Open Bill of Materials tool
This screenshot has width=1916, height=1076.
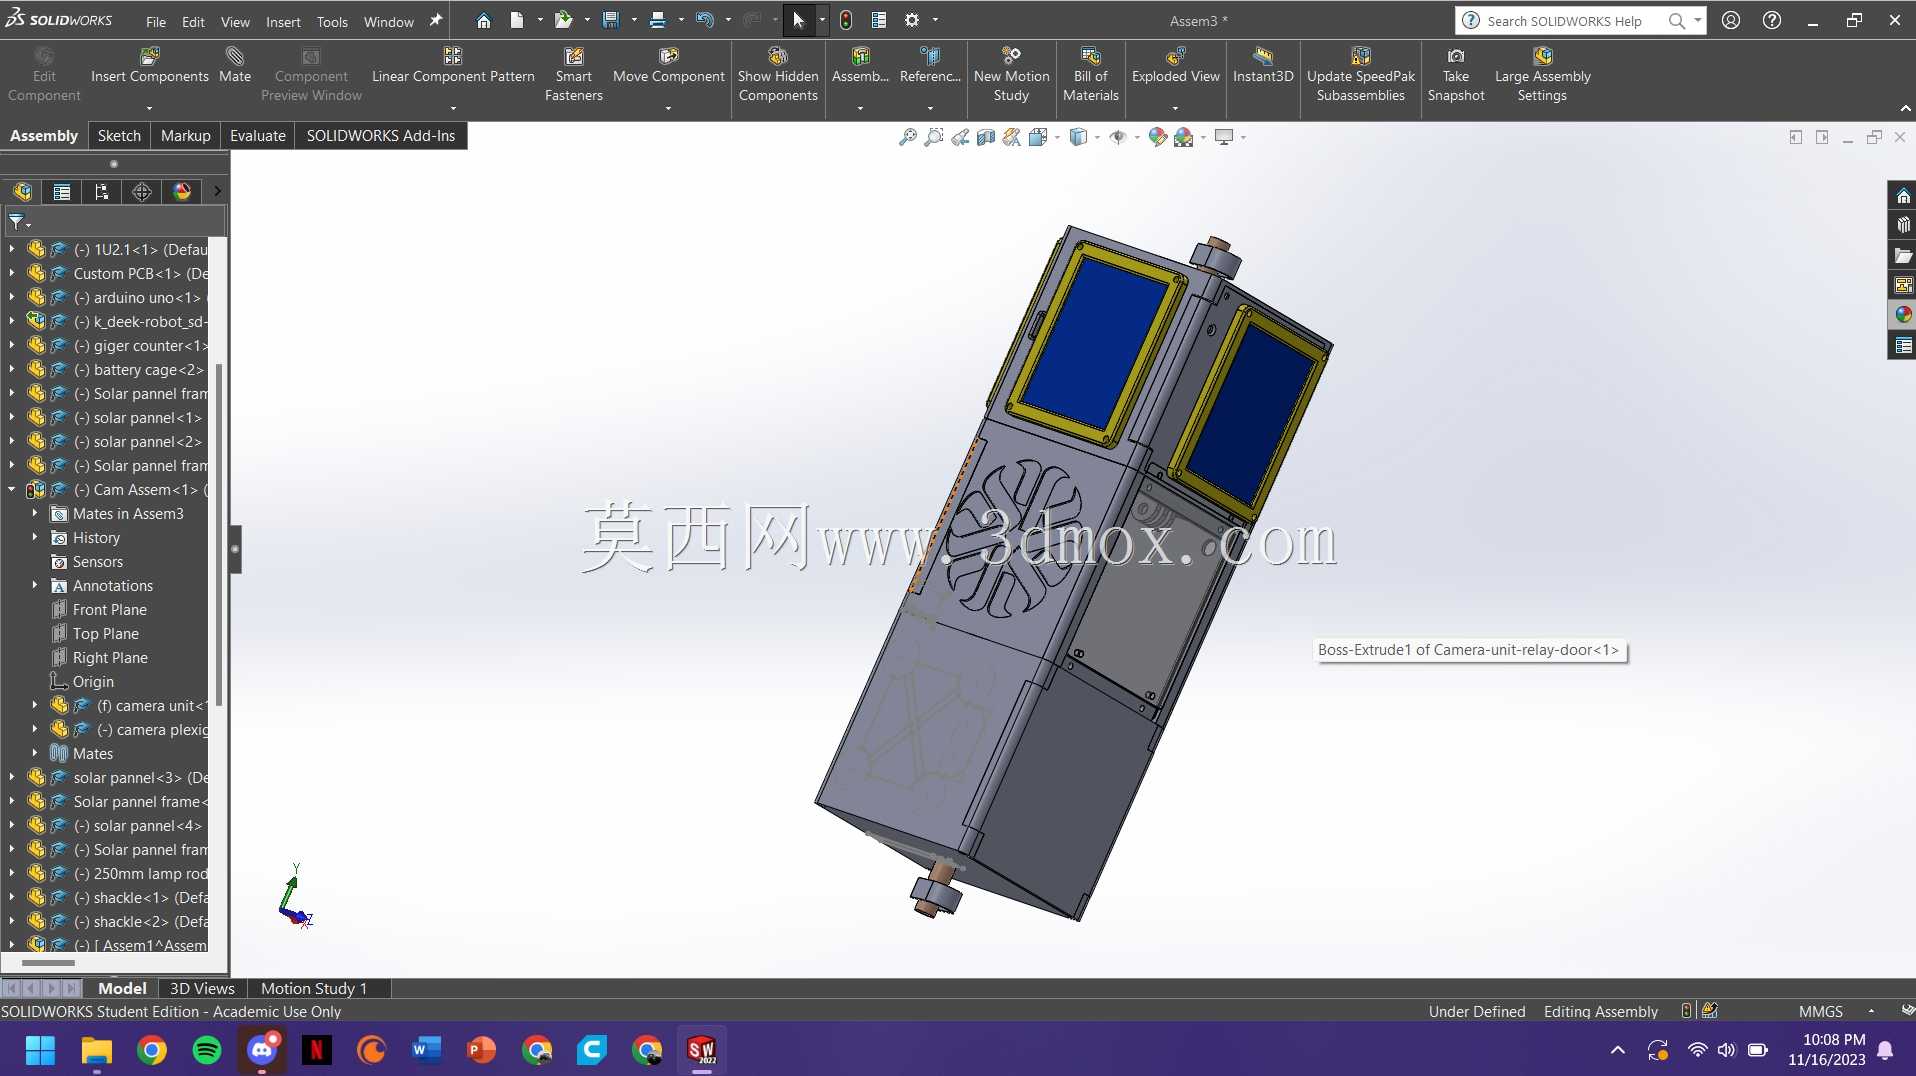pyautogui.click(x=1090, y=74)
